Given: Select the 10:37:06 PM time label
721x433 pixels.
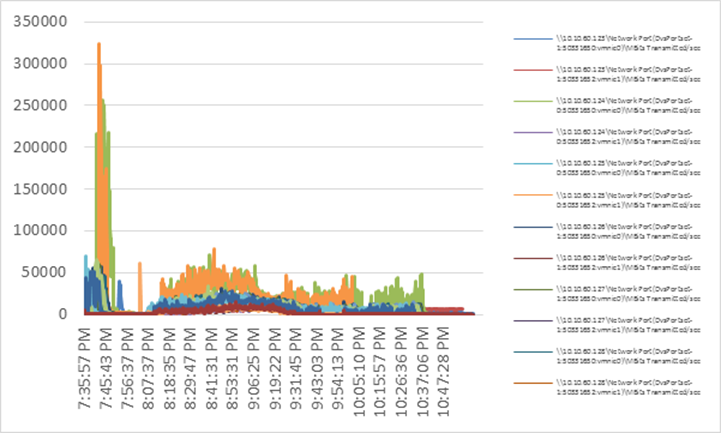Looking at the screenshot, I should pyautogui.click(x=423, y=372).
